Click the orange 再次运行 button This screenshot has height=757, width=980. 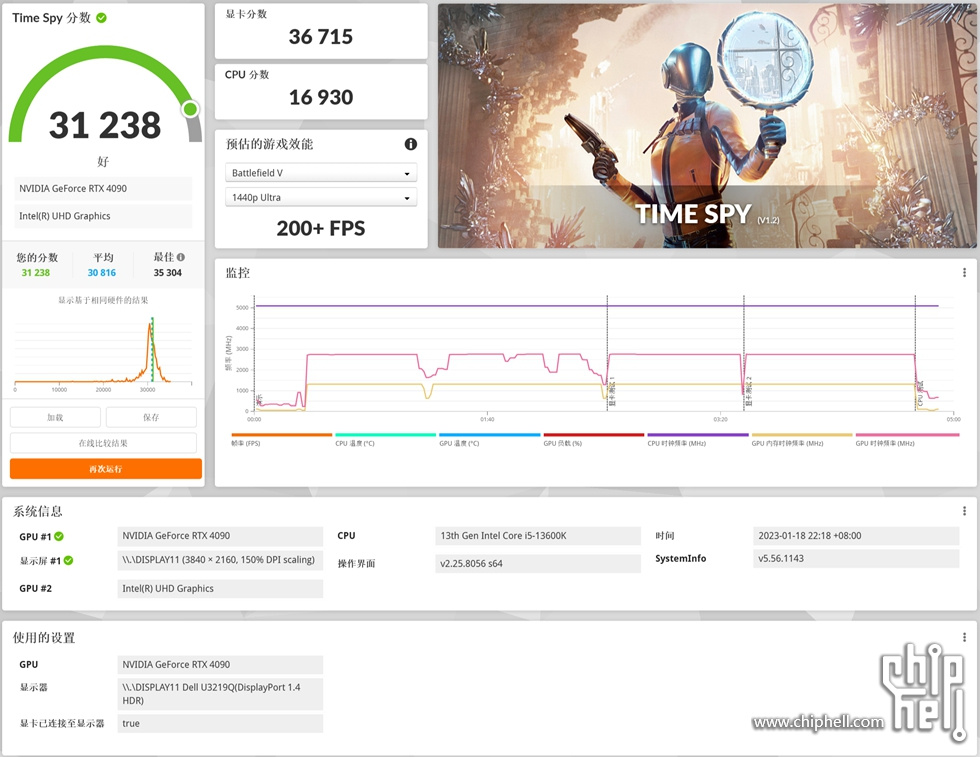pos(106,469)
